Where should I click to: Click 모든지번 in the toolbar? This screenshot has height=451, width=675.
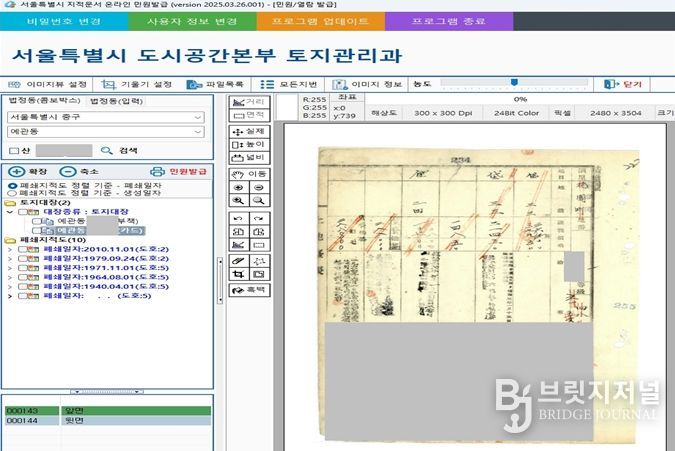(289, 84)
